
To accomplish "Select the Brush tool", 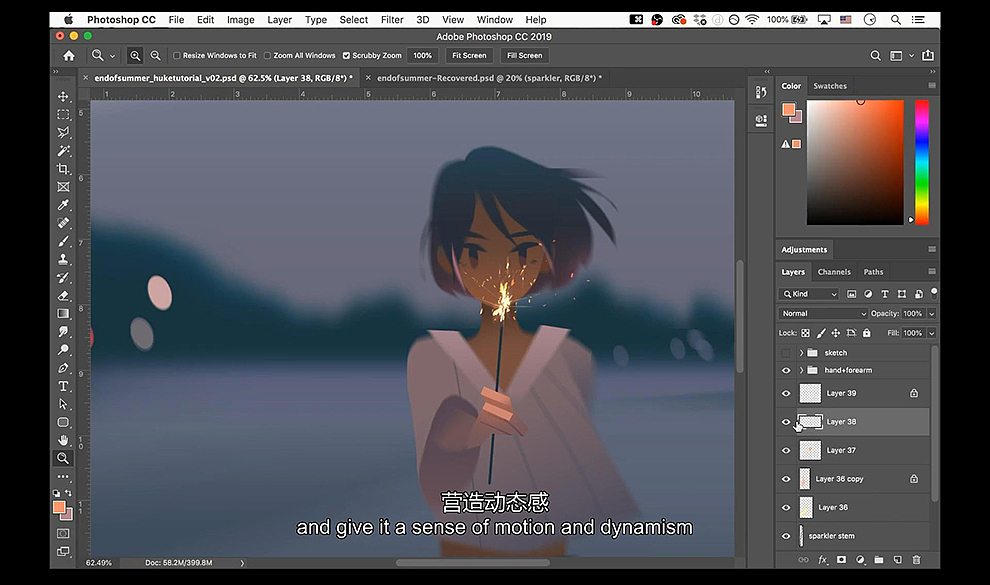I will 63,241.
